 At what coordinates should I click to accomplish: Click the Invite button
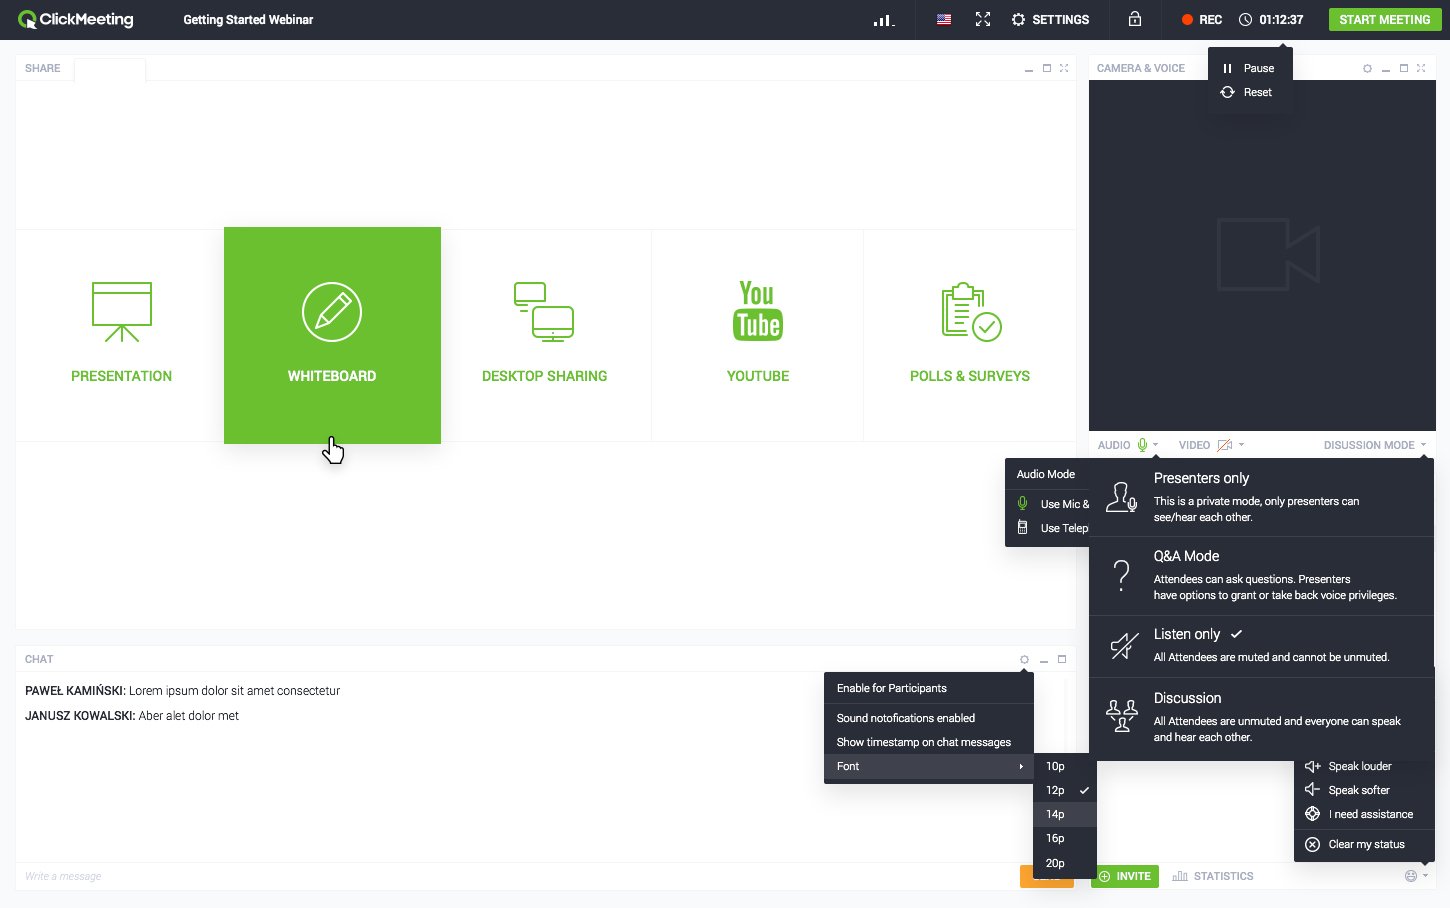pos(1125,875)
